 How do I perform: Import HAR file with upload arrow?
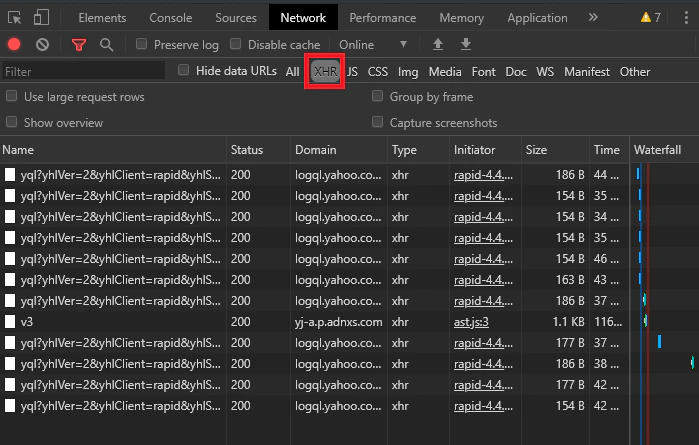click(438, 44)
